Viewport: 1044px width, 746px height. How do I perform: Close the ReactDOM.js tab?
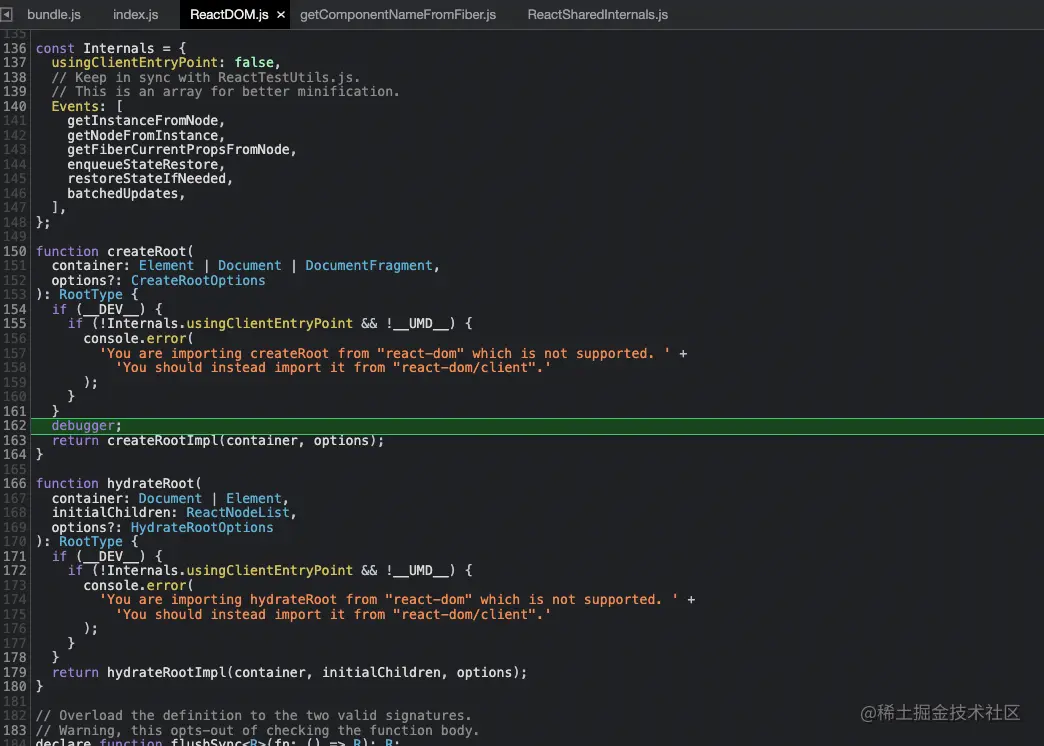click(281, 15)
